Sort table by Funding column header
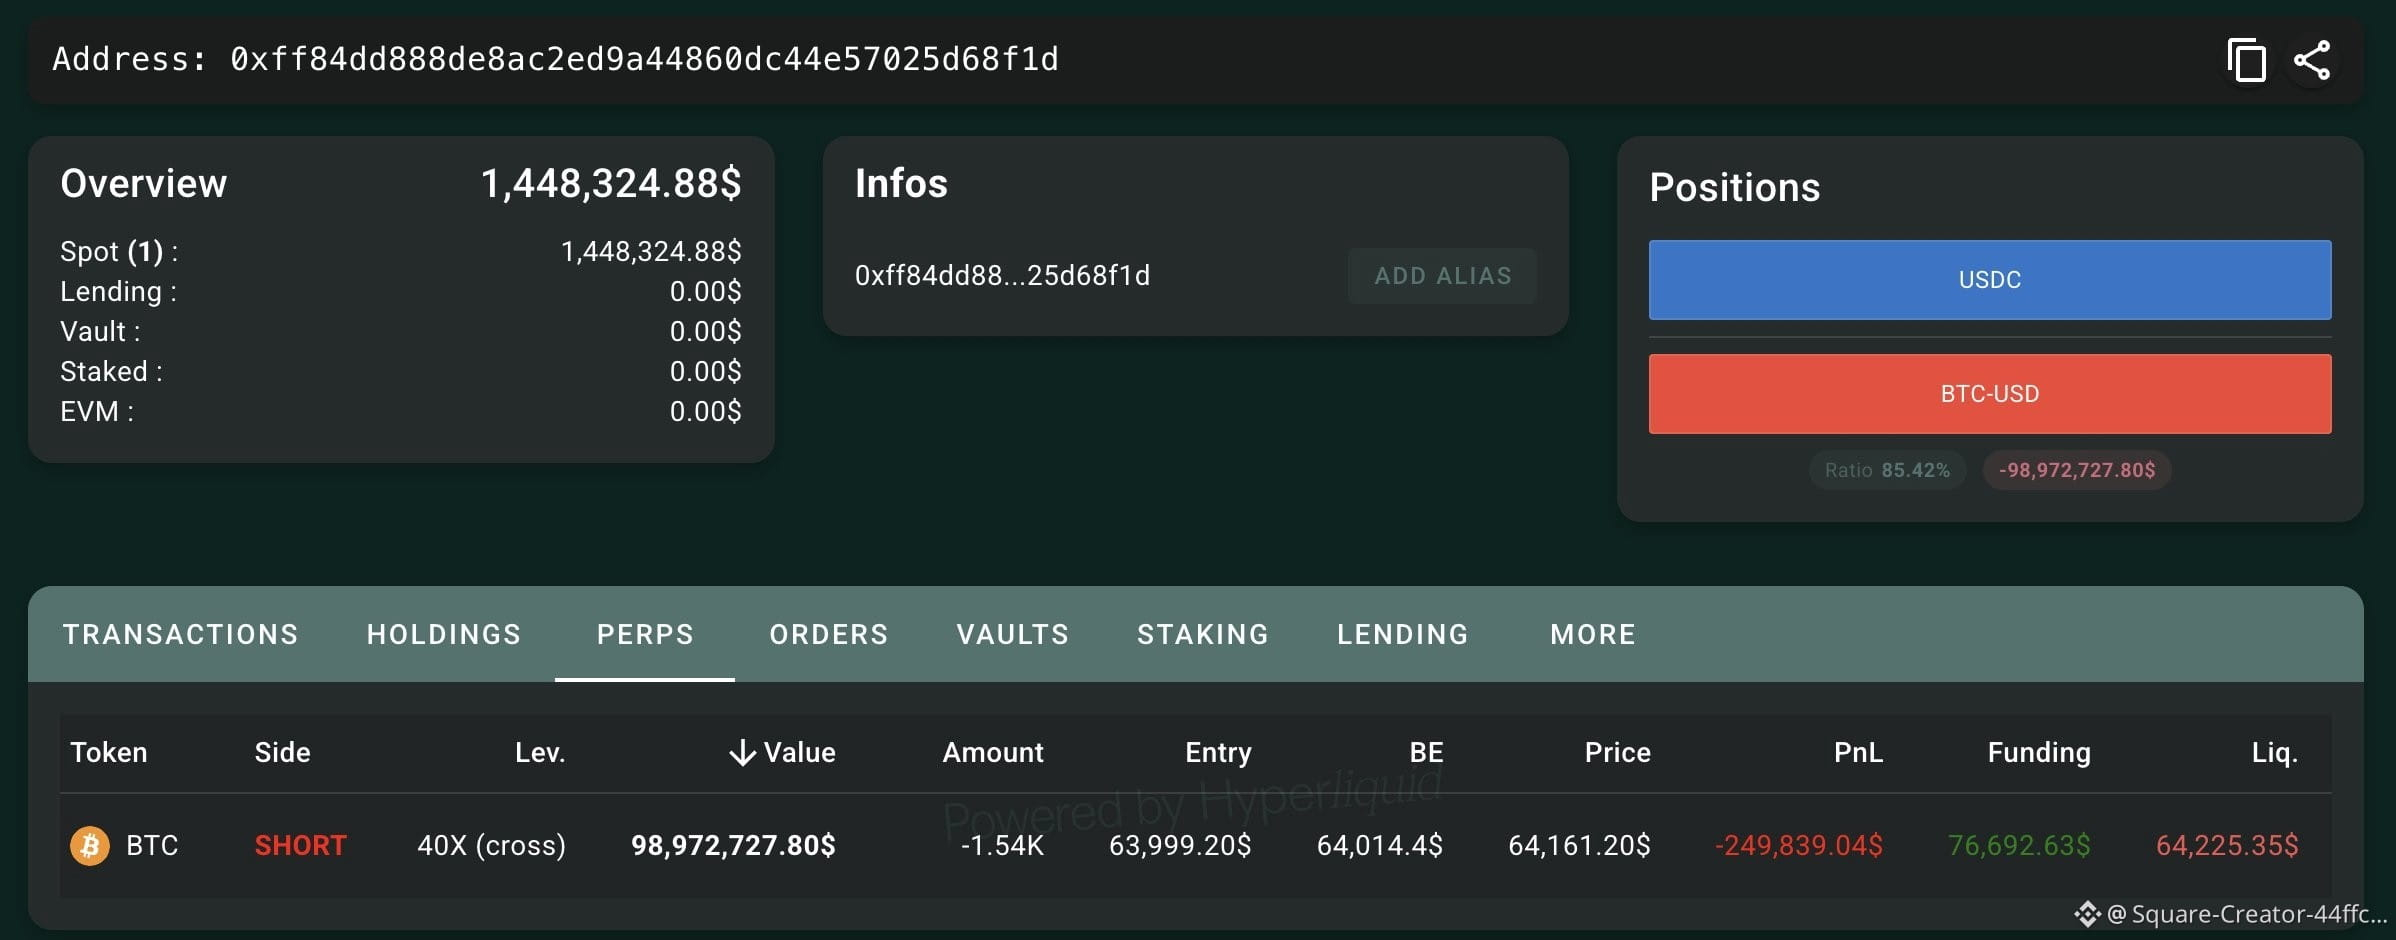 click(x=2039, y=752)
